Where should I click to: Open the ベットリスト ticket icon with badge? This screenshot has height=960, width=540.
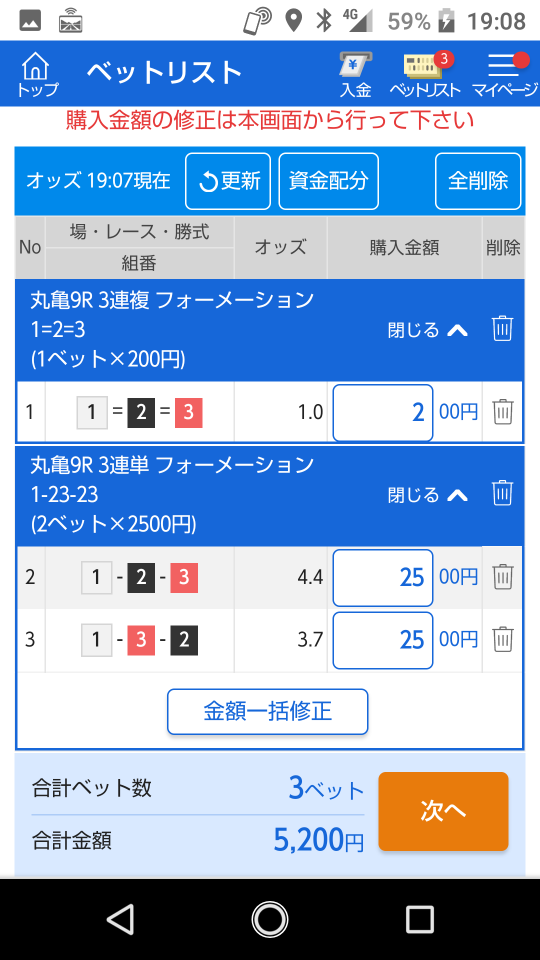pyautogui.click(x=425, y=75)
